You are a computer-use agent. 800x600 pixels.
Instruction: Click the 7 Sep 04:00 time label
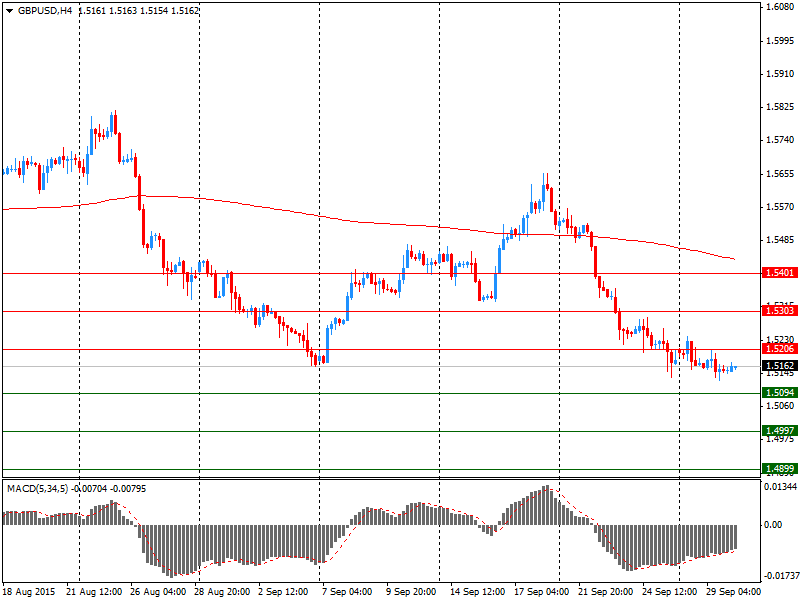point(348,592)
